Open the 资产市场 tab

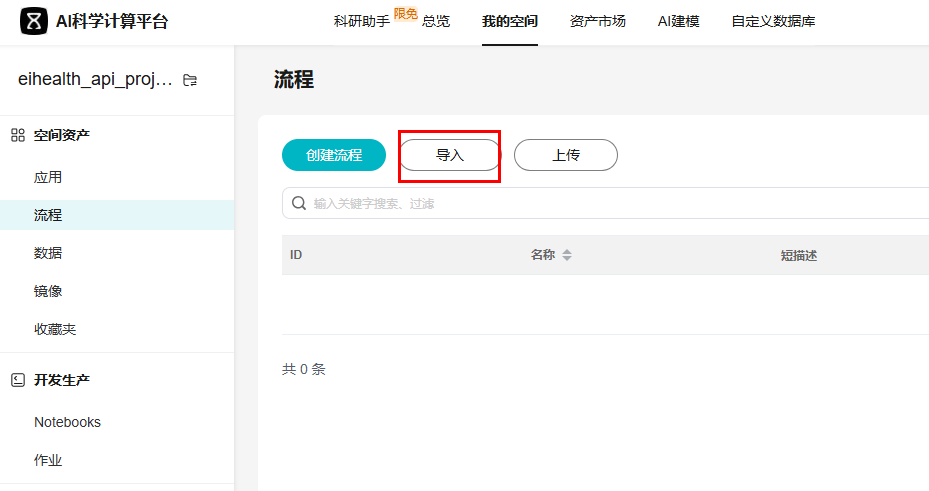pyautogui.click(x=597, y=21)
